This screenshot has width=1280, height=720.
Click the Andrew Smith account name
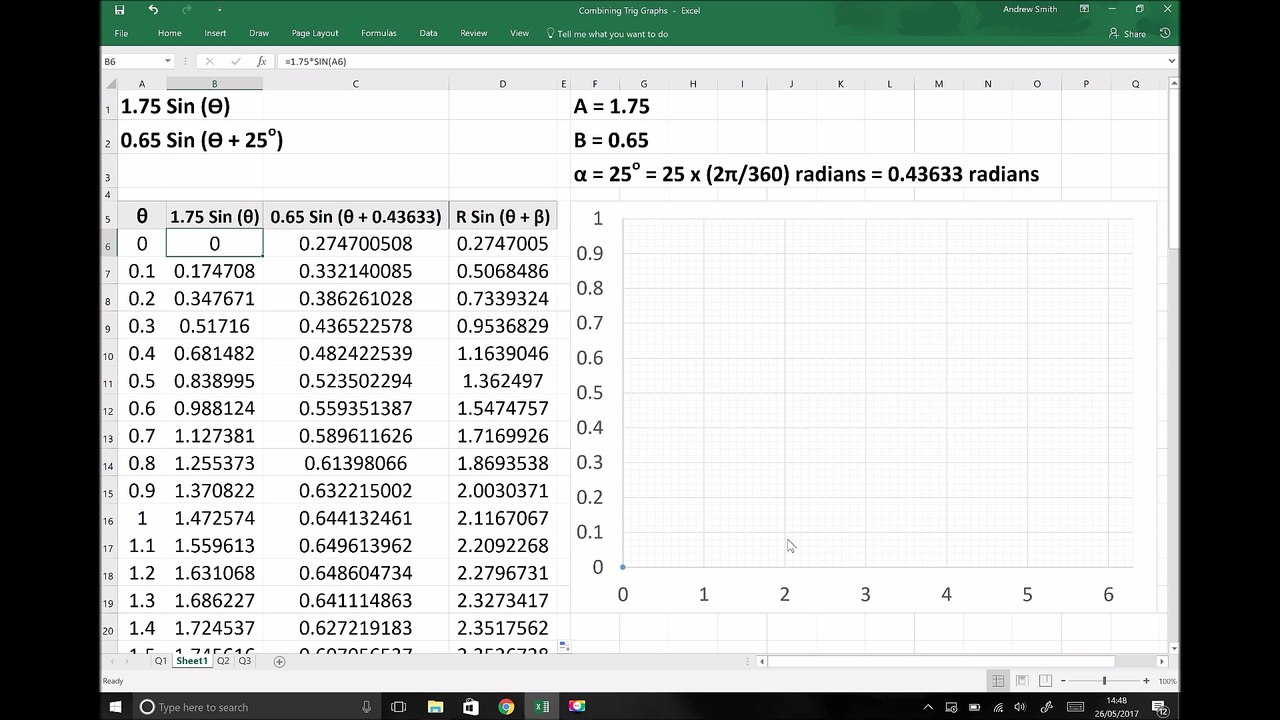pyautogui.click(x=1030, y=9)
